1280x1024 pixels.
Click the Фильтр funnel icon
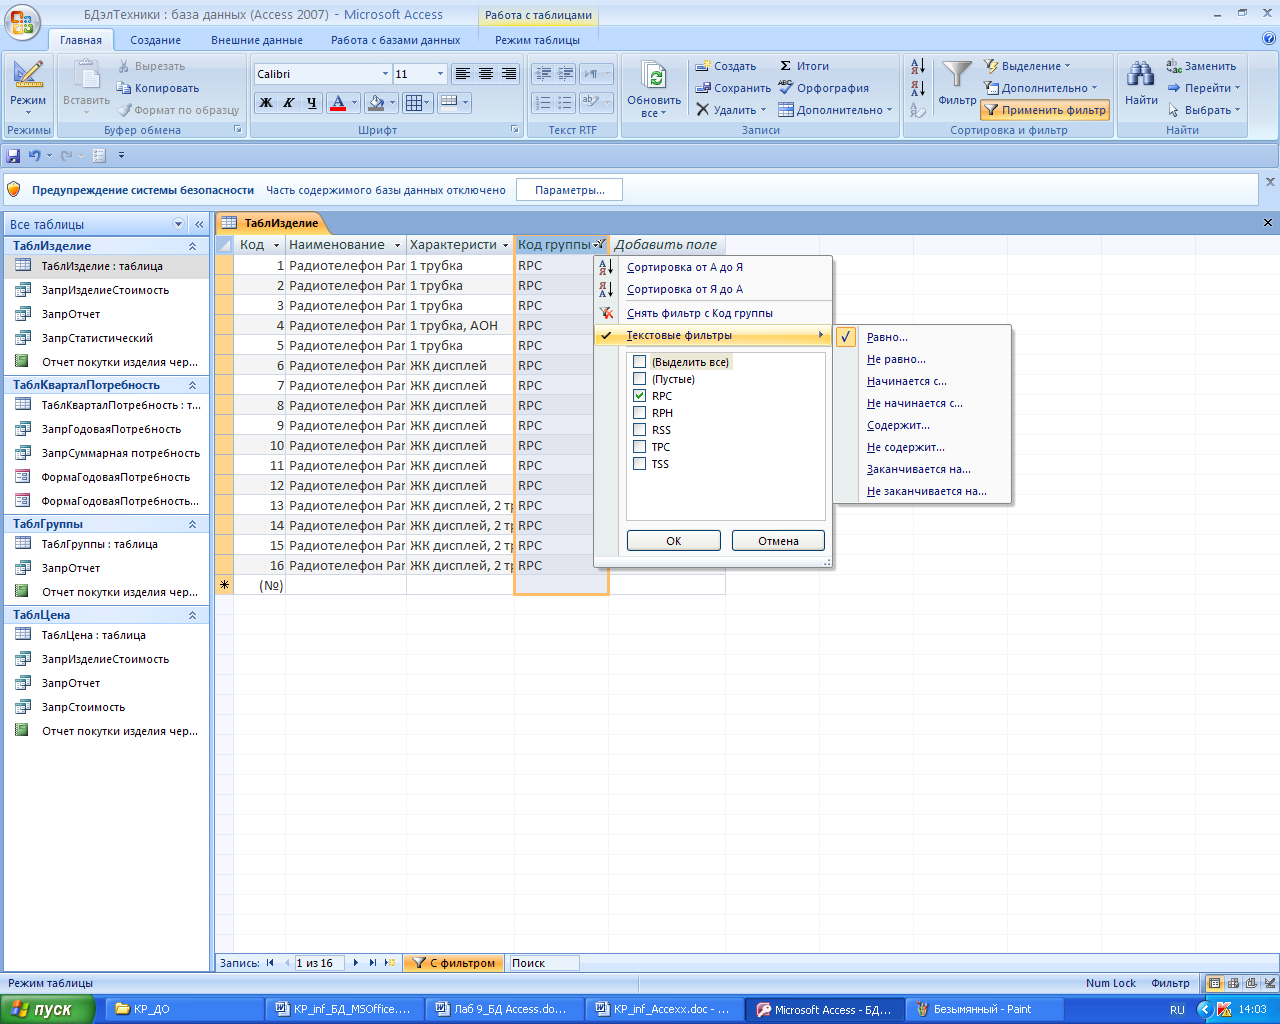coord(957,74)
